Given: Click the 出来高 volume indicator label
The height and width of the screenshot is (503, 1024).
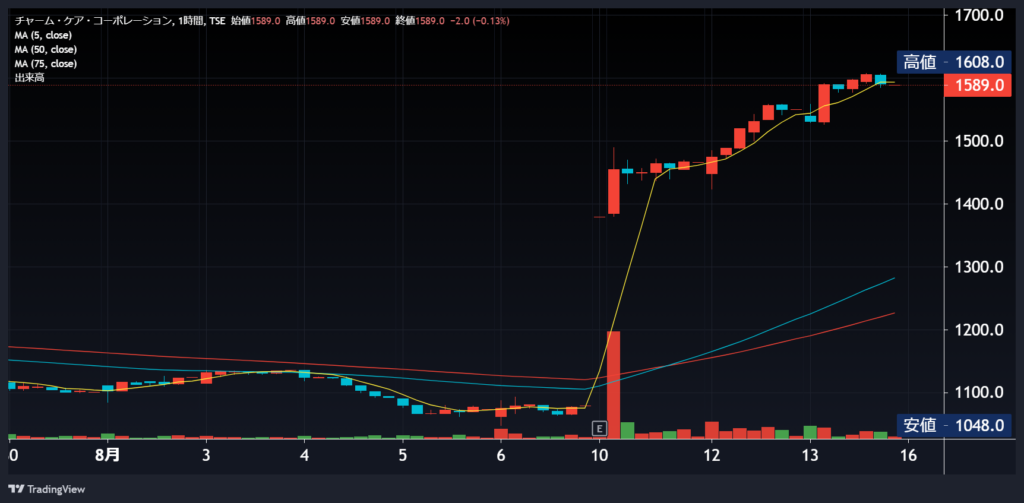Looking at the screenshot, I should [29, 78].
